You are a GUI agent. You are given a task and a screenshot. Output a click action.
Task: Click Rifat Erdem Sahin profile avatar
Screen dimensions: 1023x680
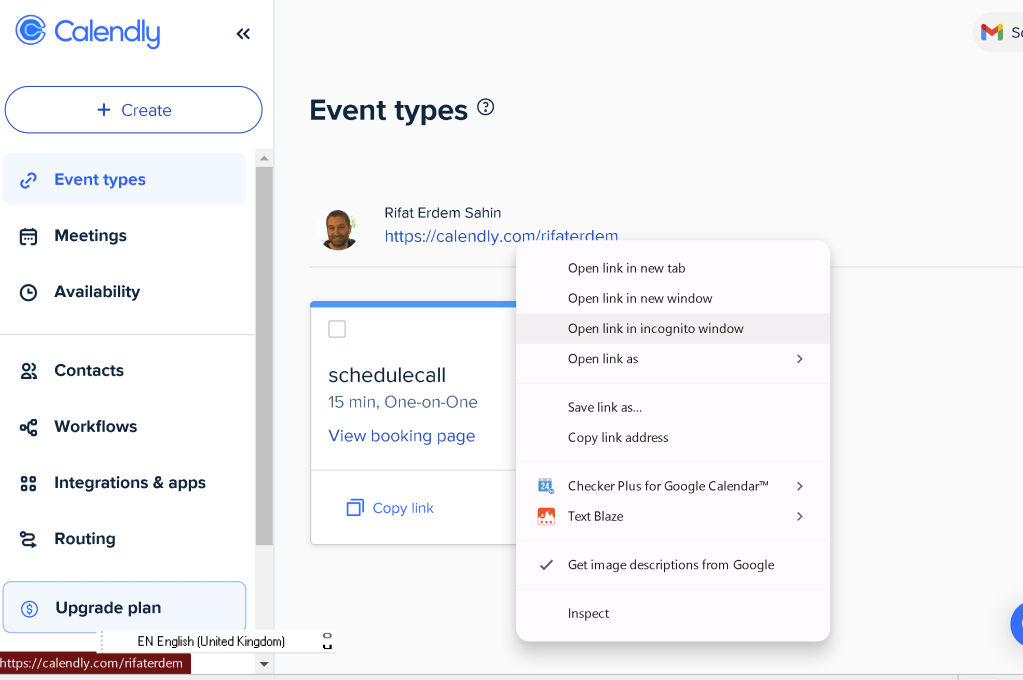coord(339,229)
